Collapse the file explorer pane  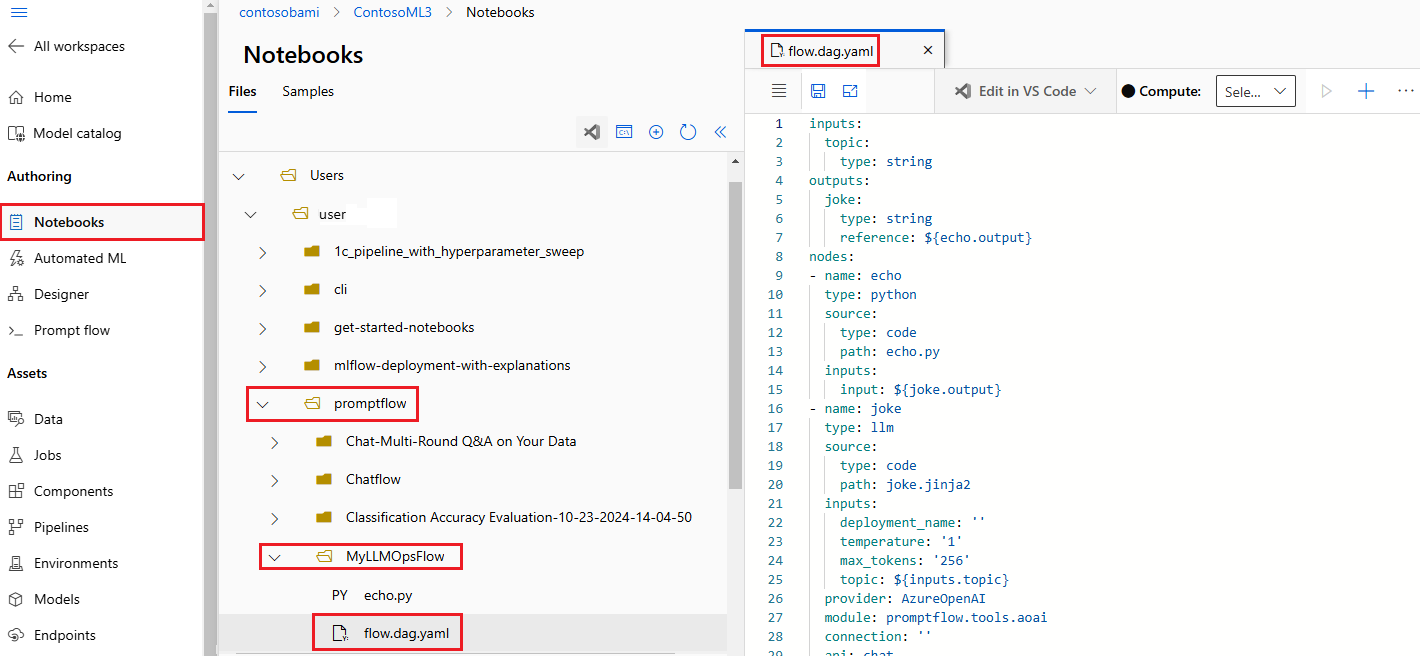[x=720, y=132]
